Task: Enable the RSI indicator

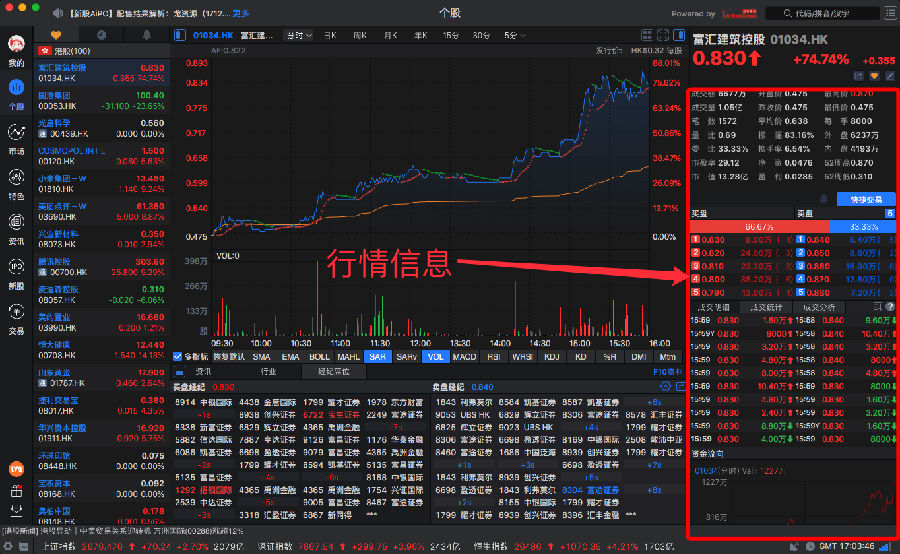Action: (494, 357)
